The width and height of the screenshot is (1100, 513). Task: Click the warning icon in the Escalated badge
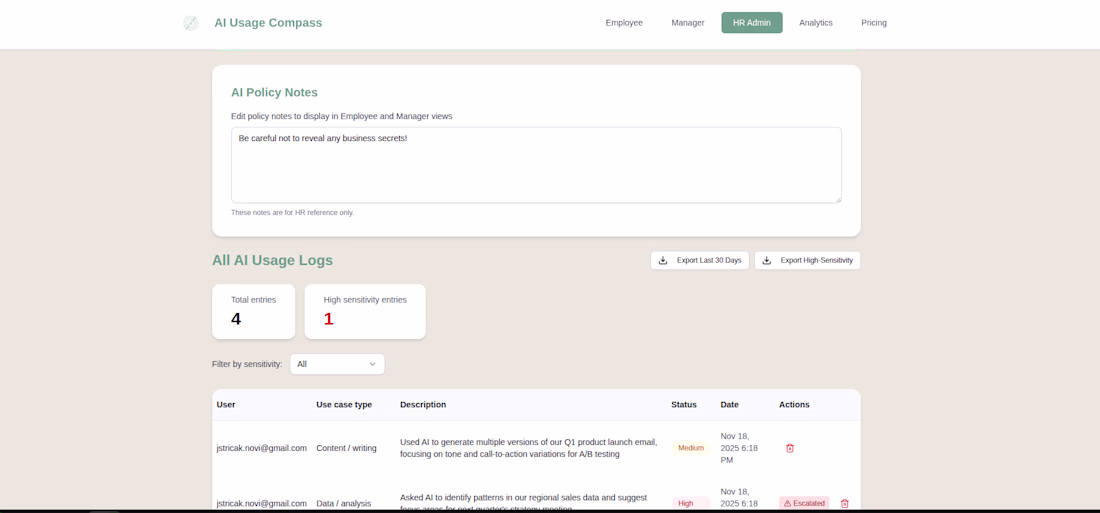coord(787,503)
